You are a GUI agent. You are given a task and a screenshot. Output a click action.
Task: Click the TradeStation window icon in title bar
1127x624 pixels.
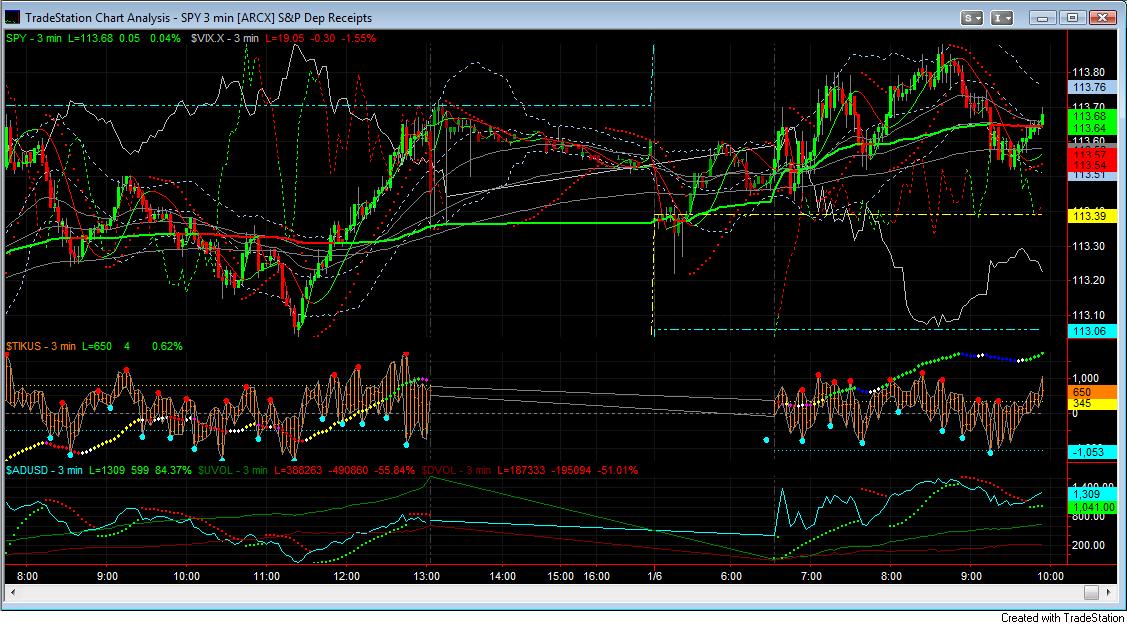(13, 17)
